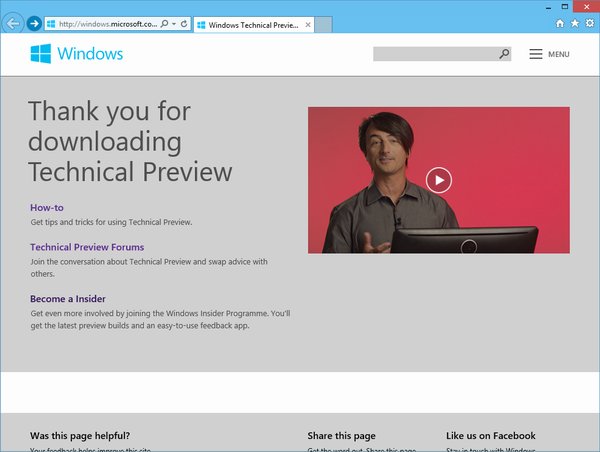Open the Technical Preview Forums link

coord(87,247)
